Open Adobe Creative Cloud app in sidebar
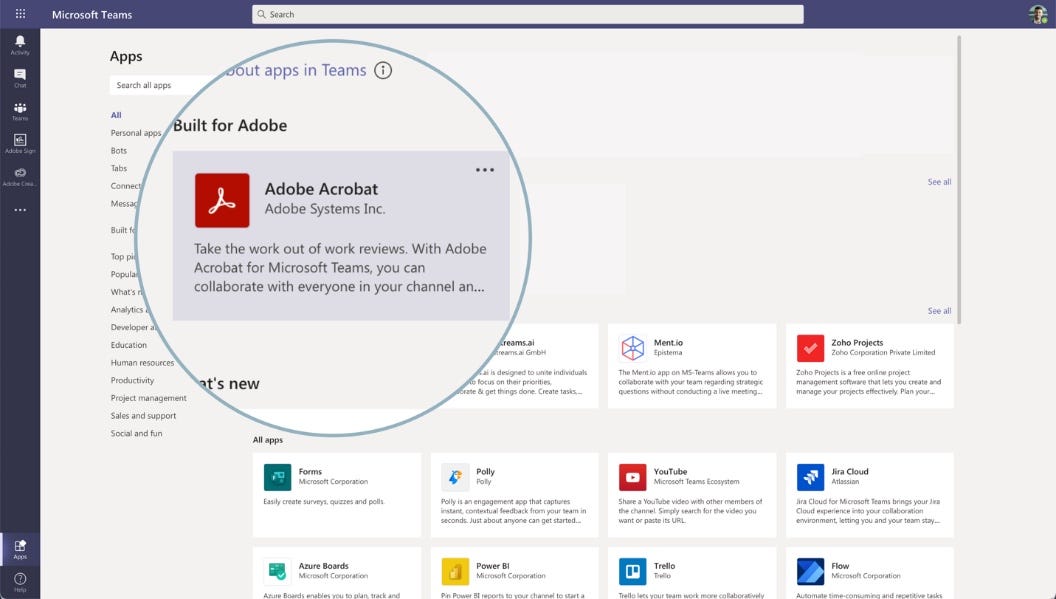This screenshot has width=1056, height=599. coord(20,177)
